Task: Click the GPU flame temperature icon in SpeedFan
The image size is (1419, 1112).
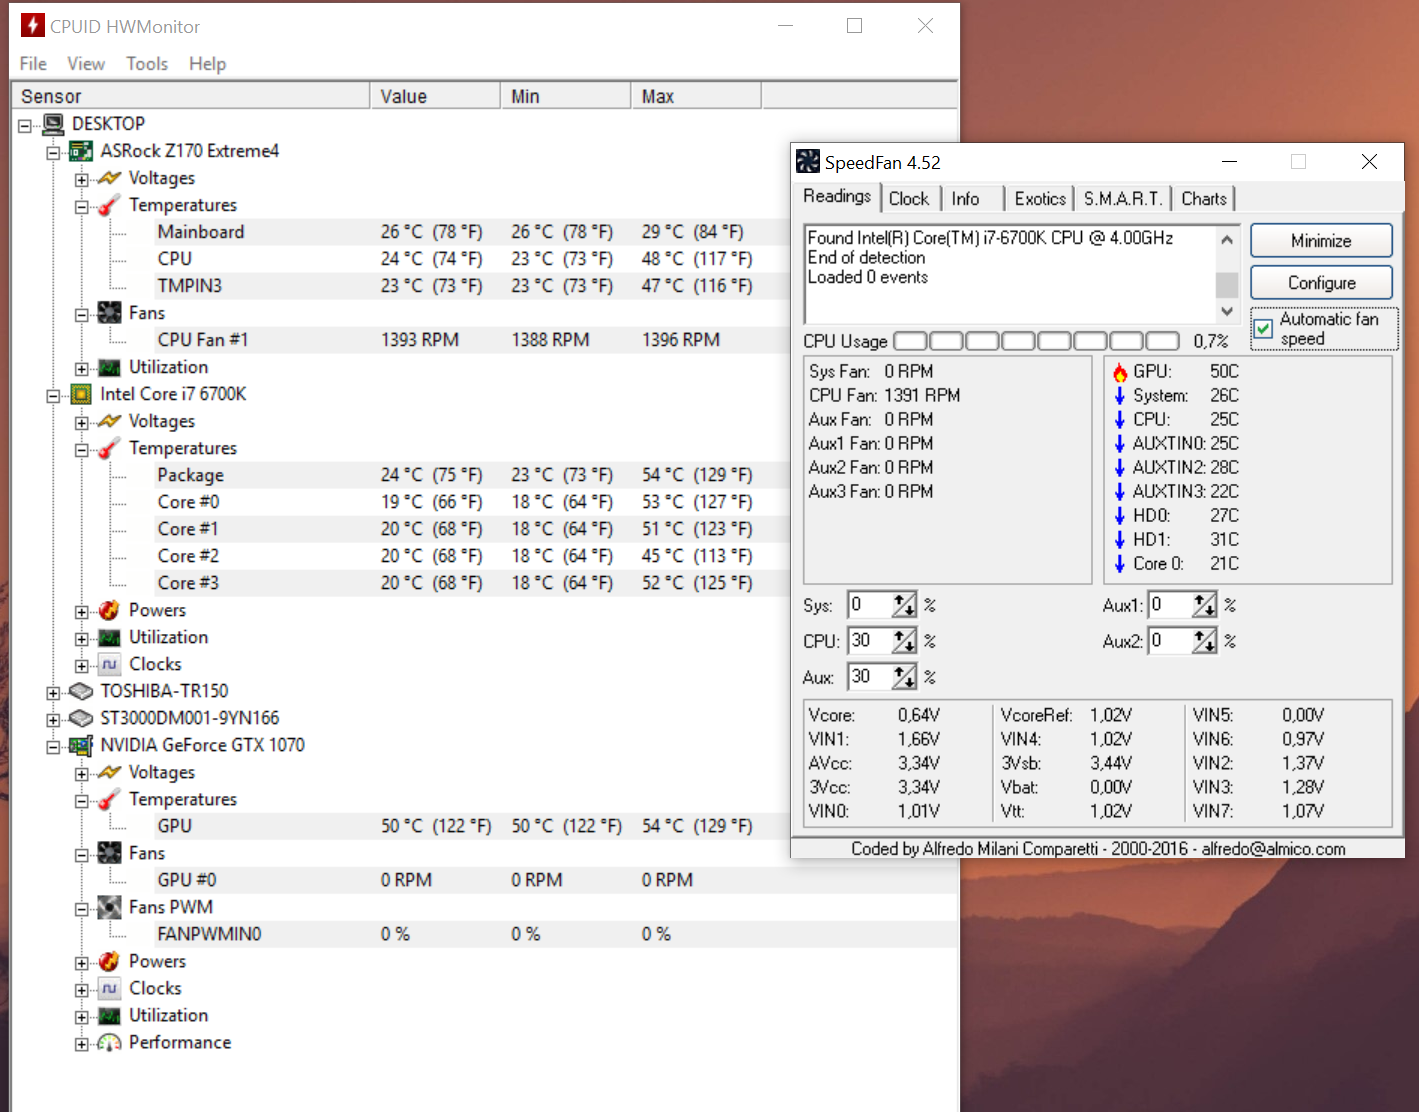Action: point(1120,372)
